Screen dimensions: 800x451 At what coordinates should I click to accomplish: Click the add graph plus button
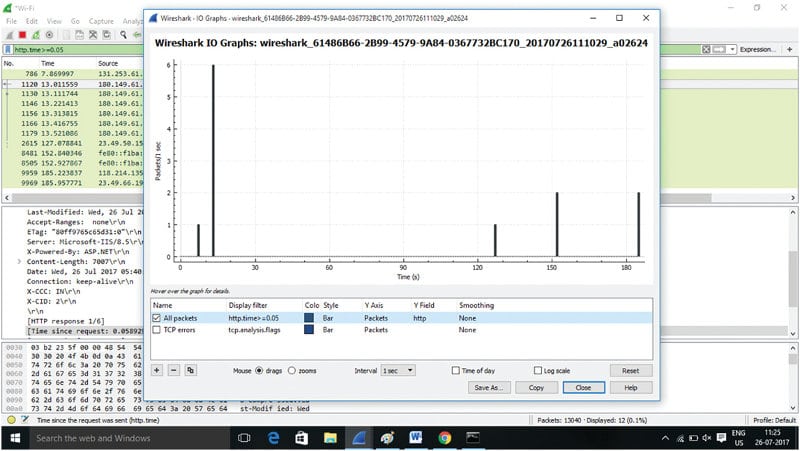(157, 370)
